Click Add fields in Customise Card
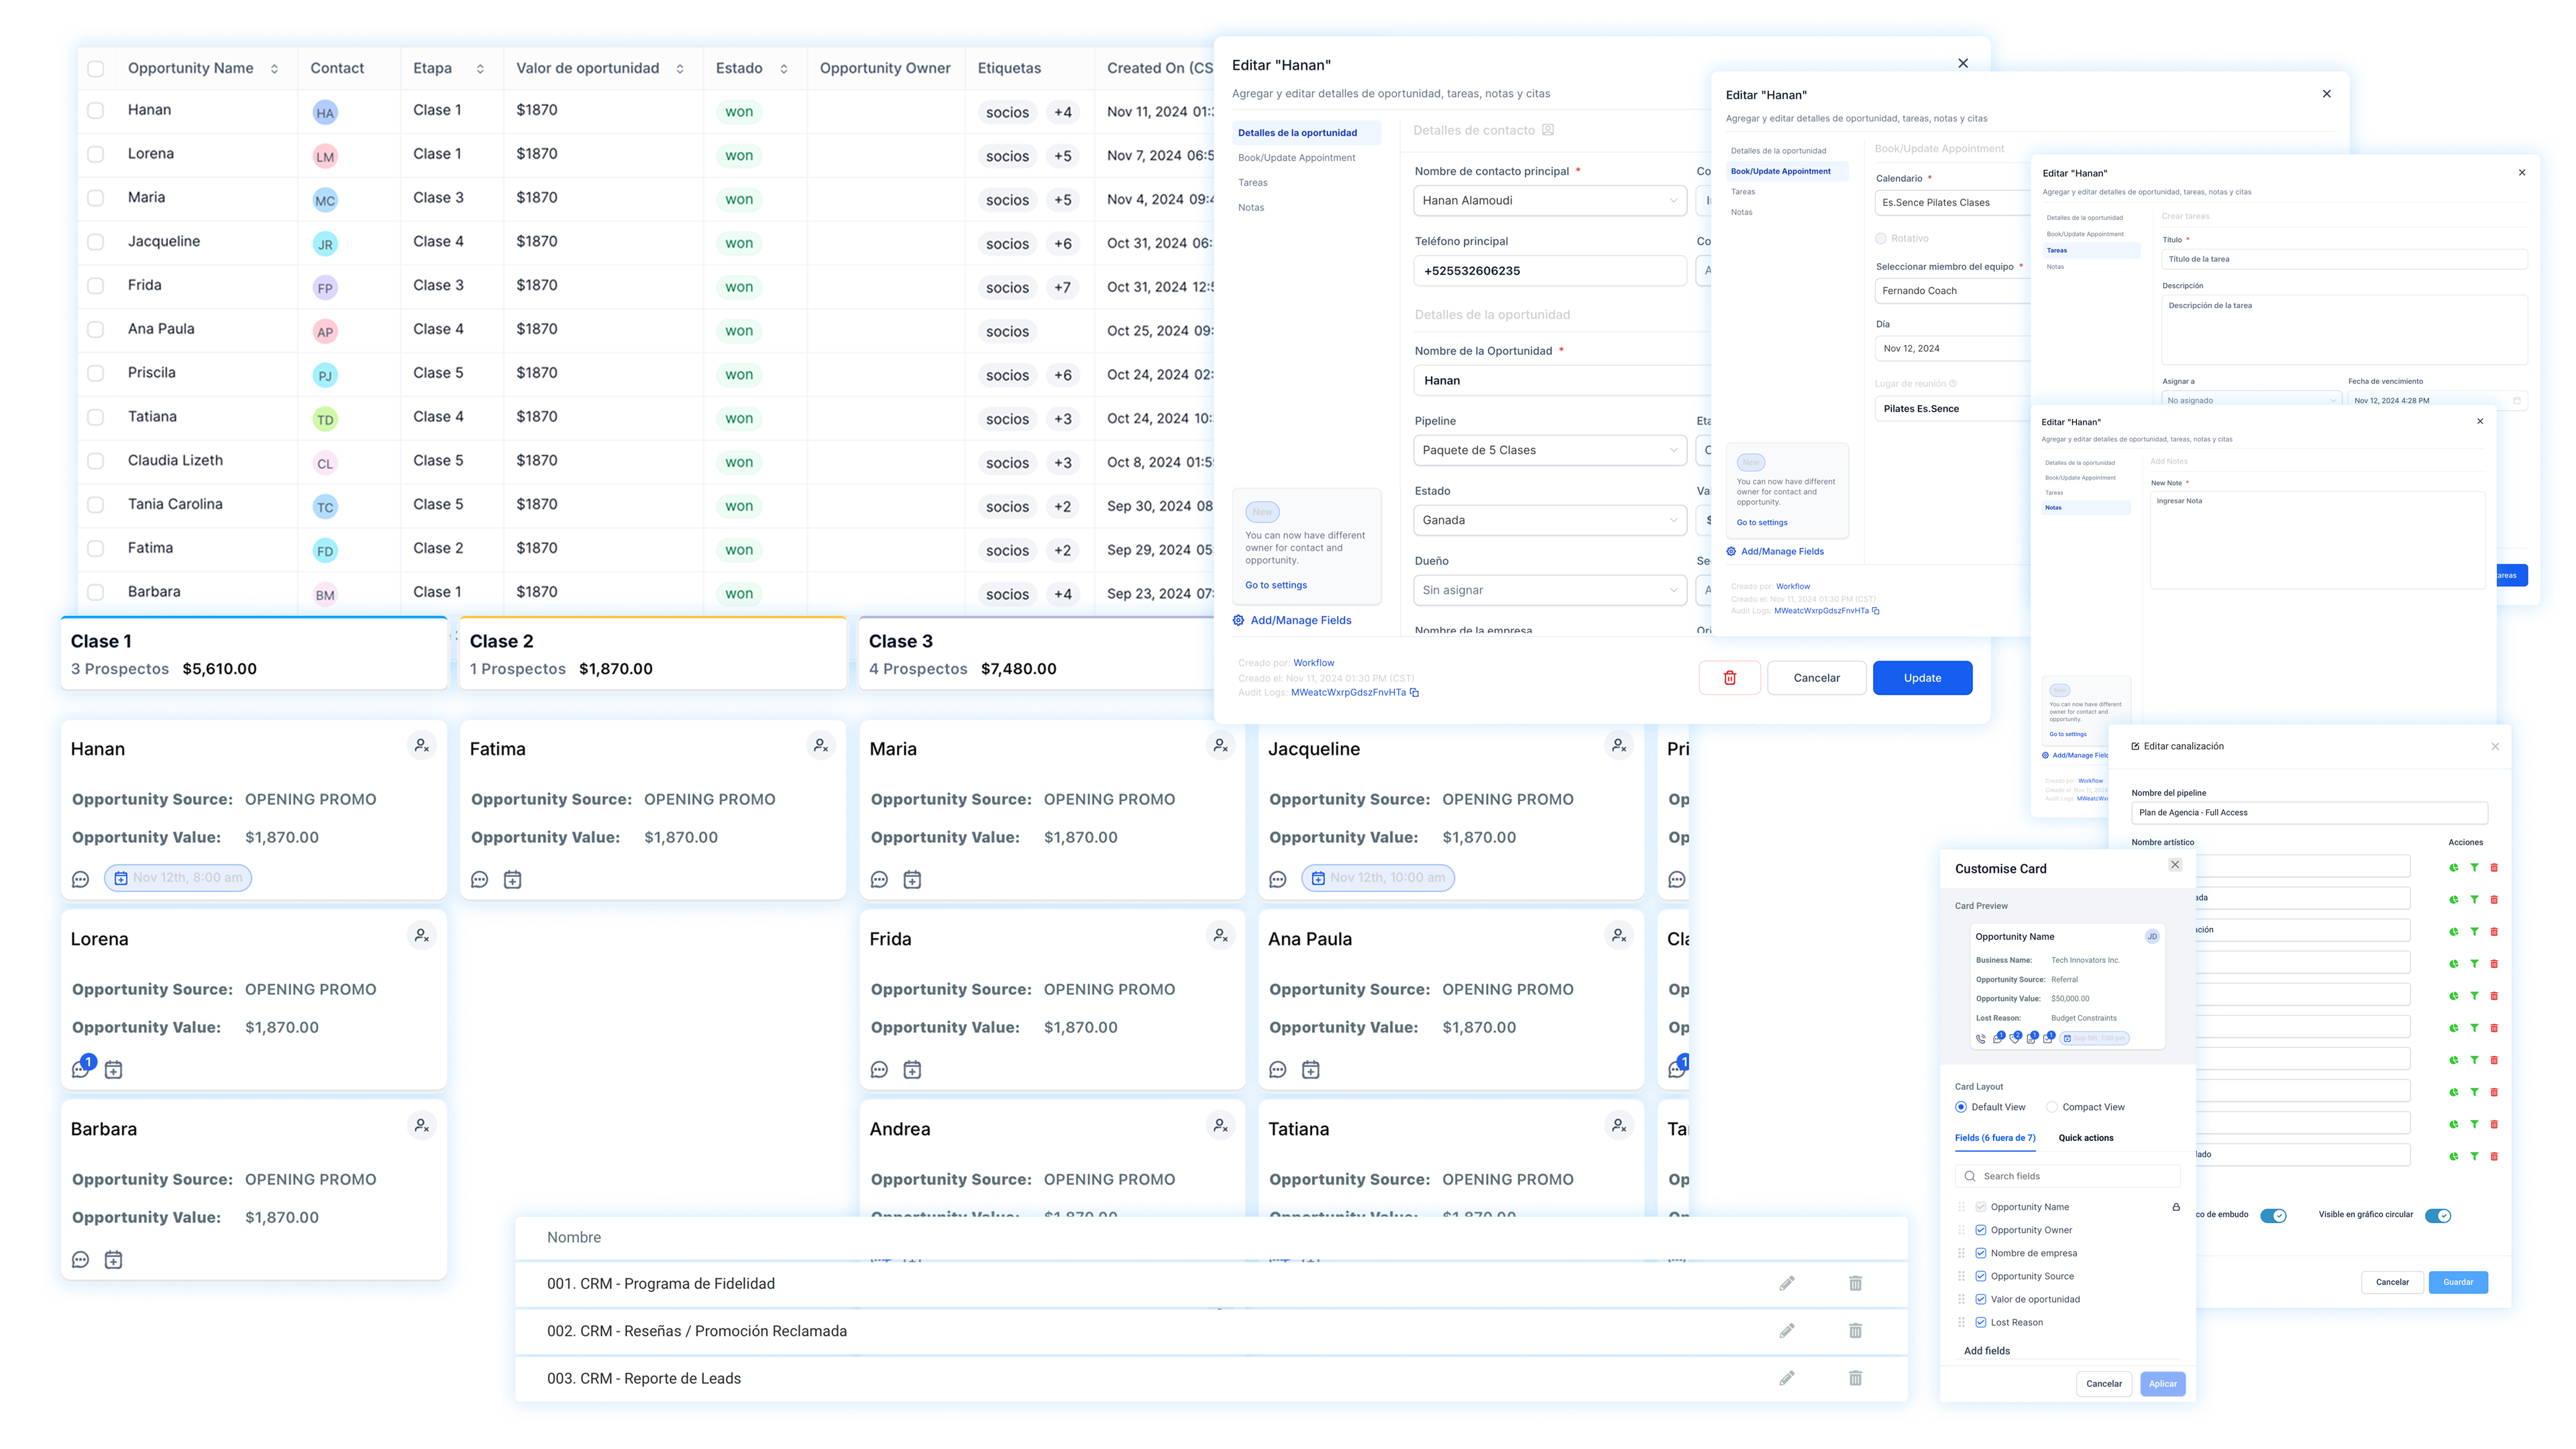This screenshot has height=1449, width=2576. click(x=1987, y=1351)
